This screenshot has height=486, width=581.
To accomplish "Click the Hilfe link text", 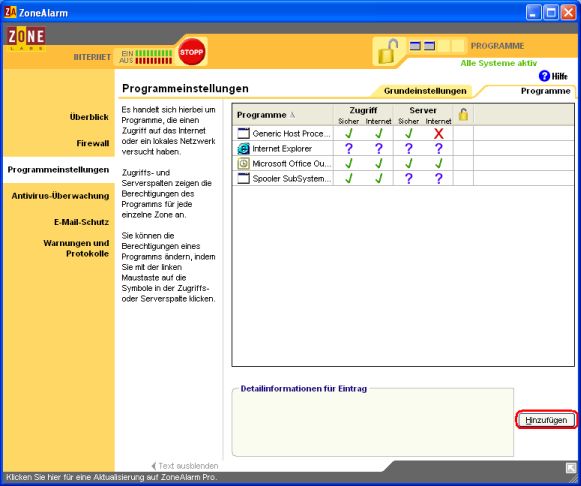I will click(x=559, y=76).
